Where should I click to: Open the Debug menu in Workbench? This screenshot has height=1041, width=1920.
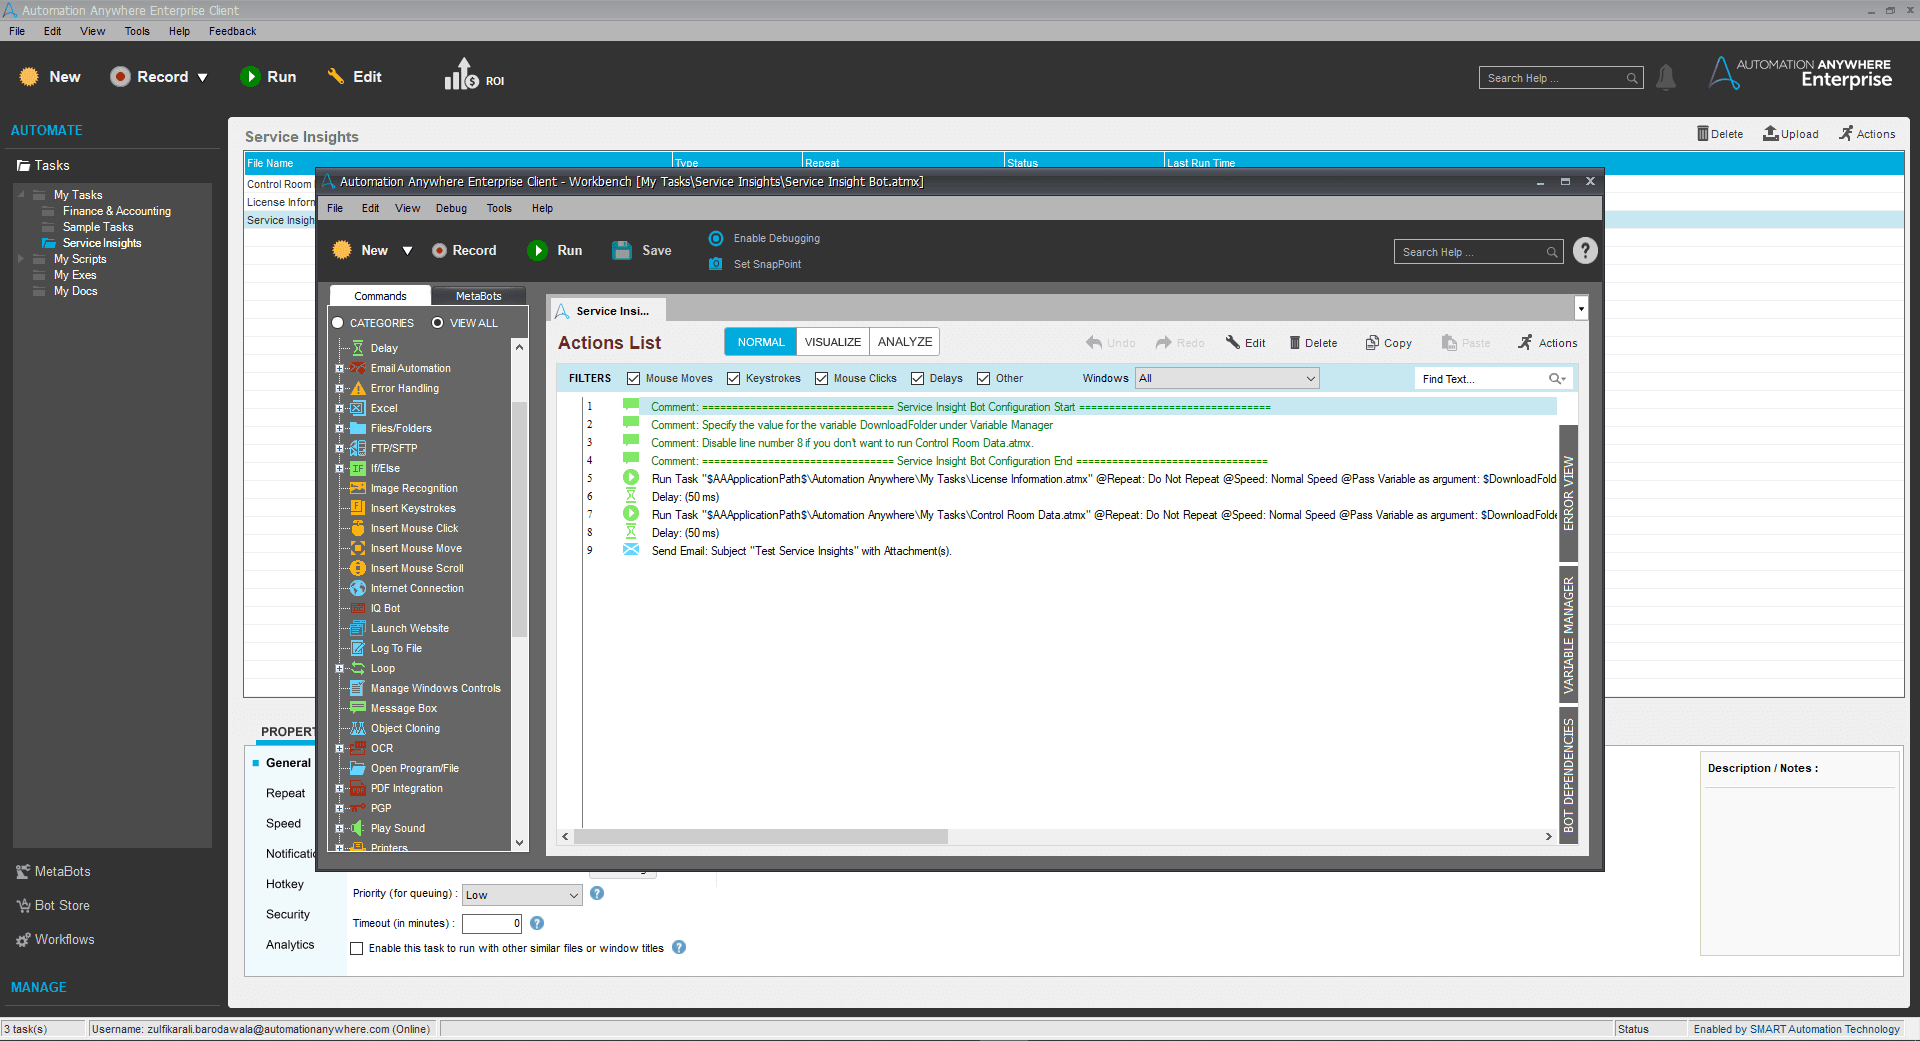pyautogui.click(x=451, y=209)
